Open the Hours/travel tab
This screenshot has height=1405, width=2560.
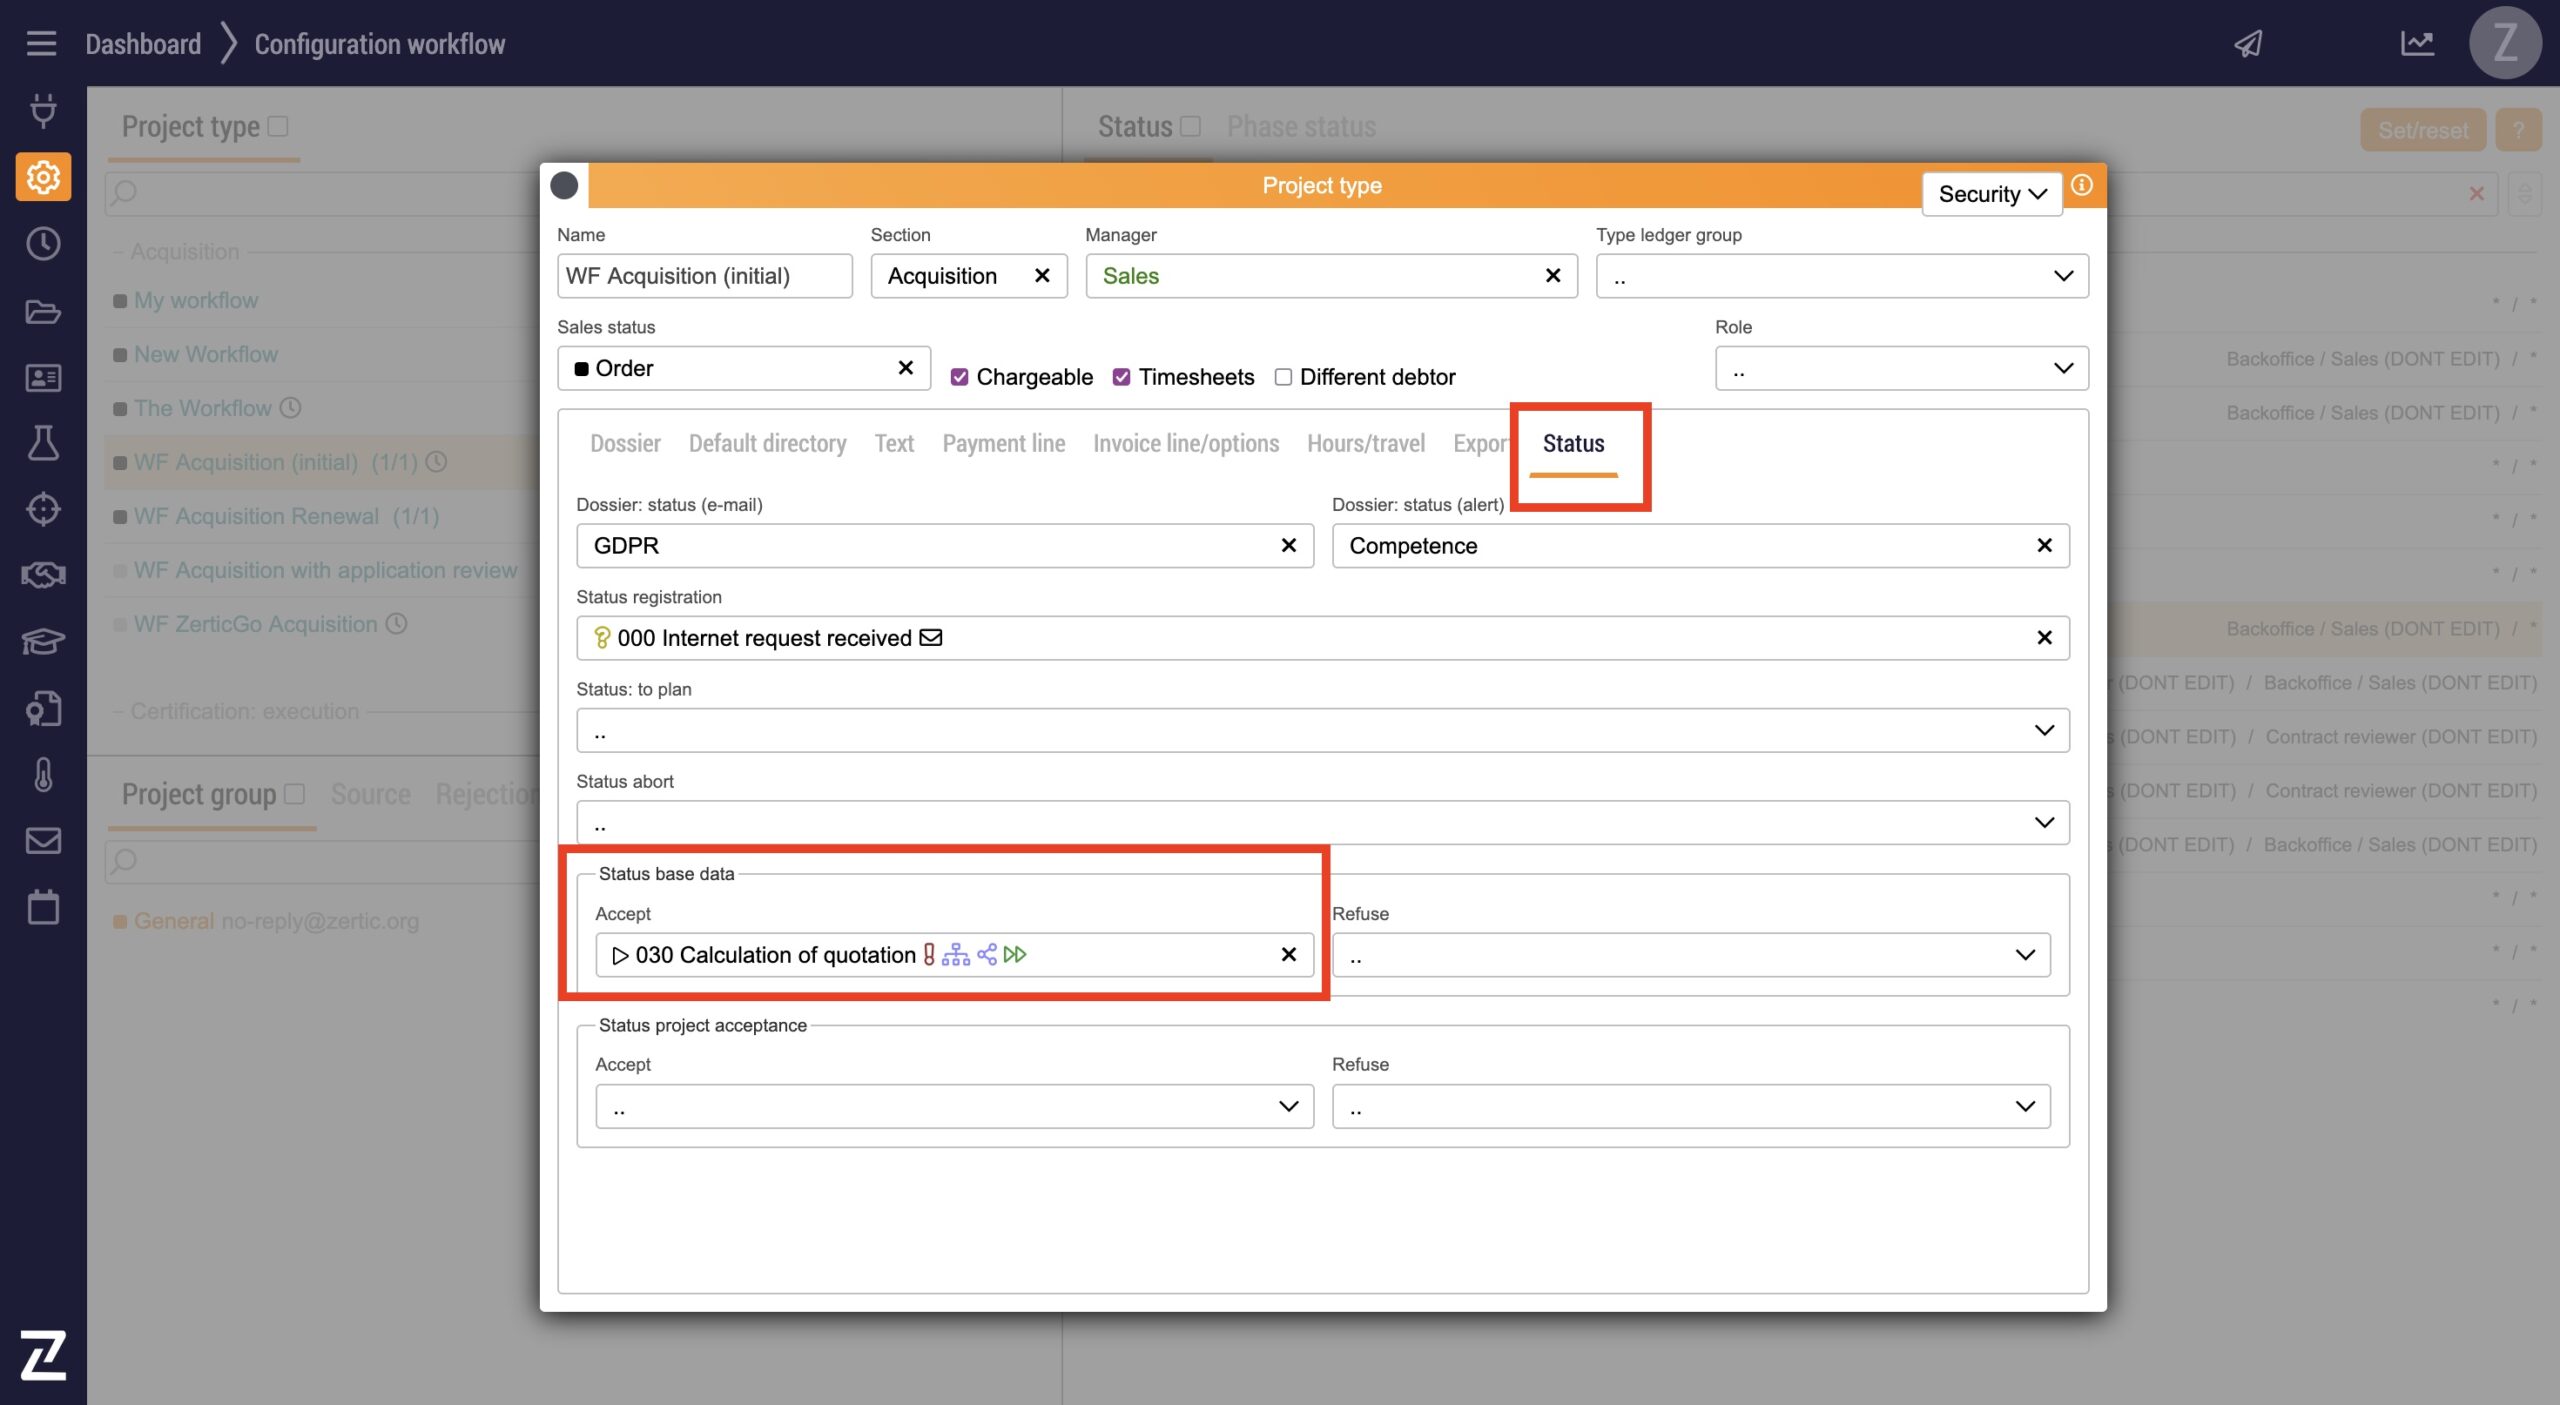[1365, 443]
